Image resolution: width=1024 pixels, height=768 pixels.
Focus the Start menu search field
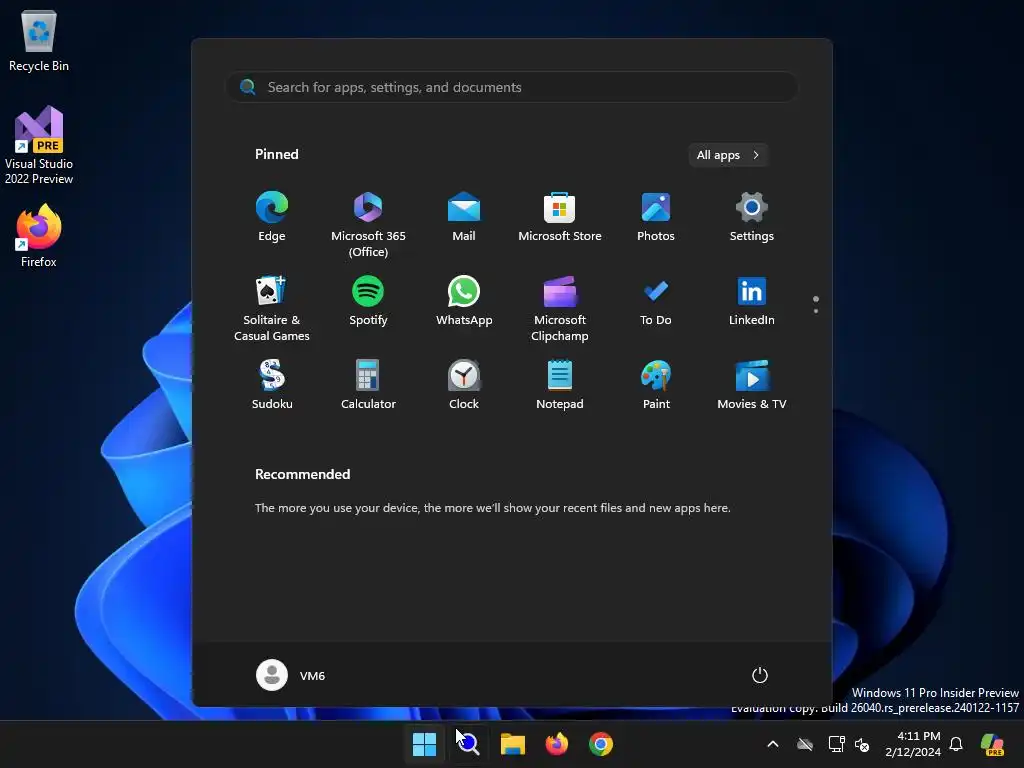(x=512, y=88)
